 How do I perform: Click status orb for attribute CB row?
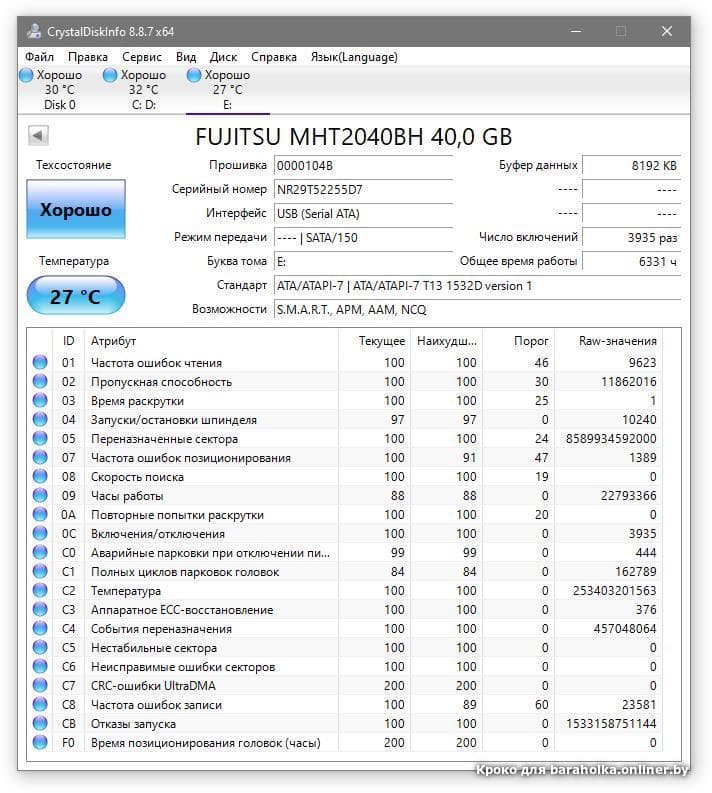tap(40, 723)
